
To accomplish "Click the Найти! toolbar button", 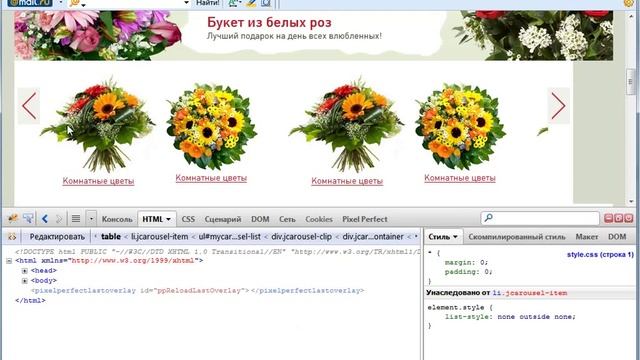I will [x=208, y=3].
